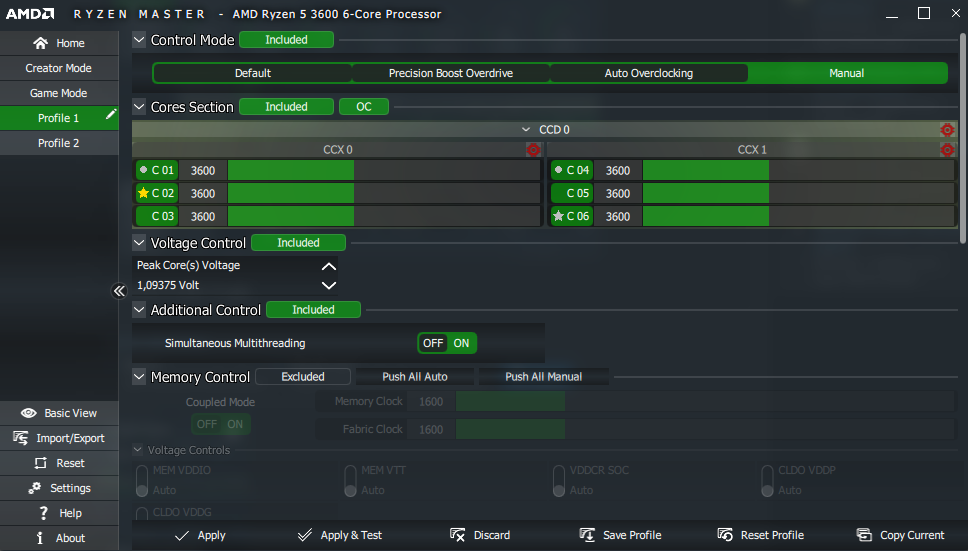
Task: Click the Discard icon
Action: [457, 535]
